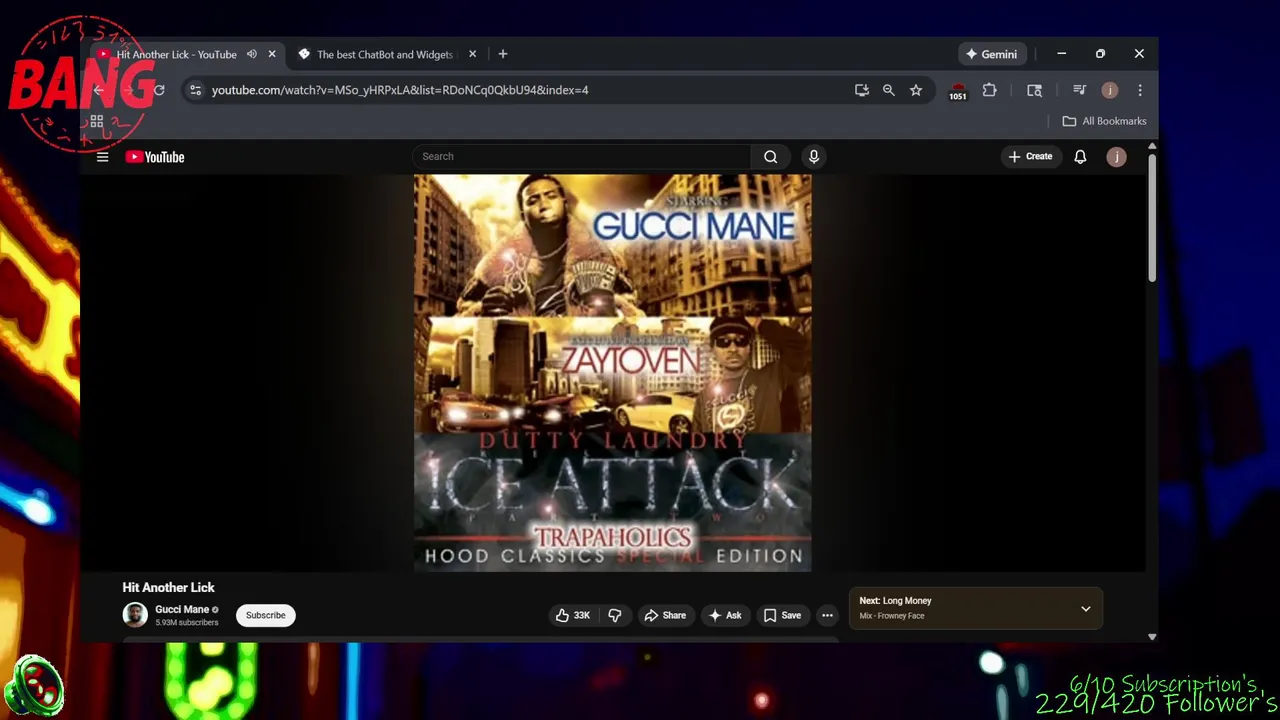Open the Chrome three-dot menu
This screenshot has height=720, width=1280.
(1139, 90)
